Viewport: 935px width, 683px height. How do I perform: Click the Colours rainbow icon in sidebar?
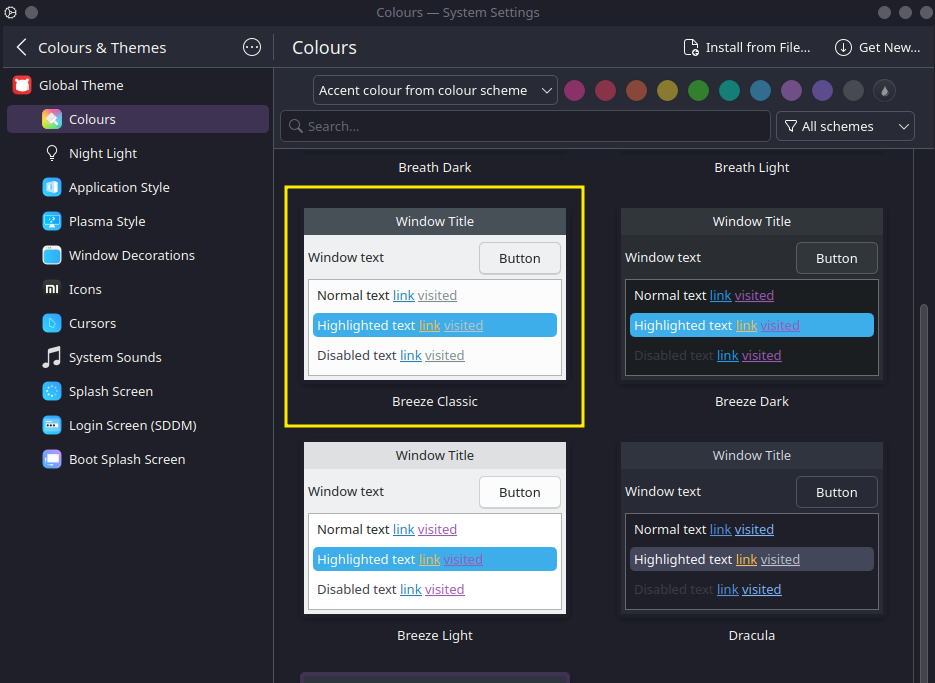(52, 119)
